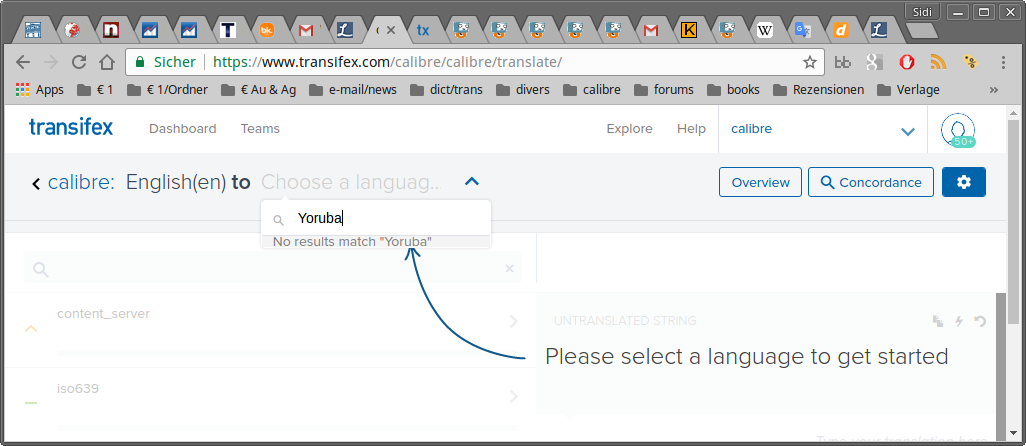Click the copy source icon beside Untranslated String
The width and height of the screenshot is (1026, 446).
(x=938, y=321)
